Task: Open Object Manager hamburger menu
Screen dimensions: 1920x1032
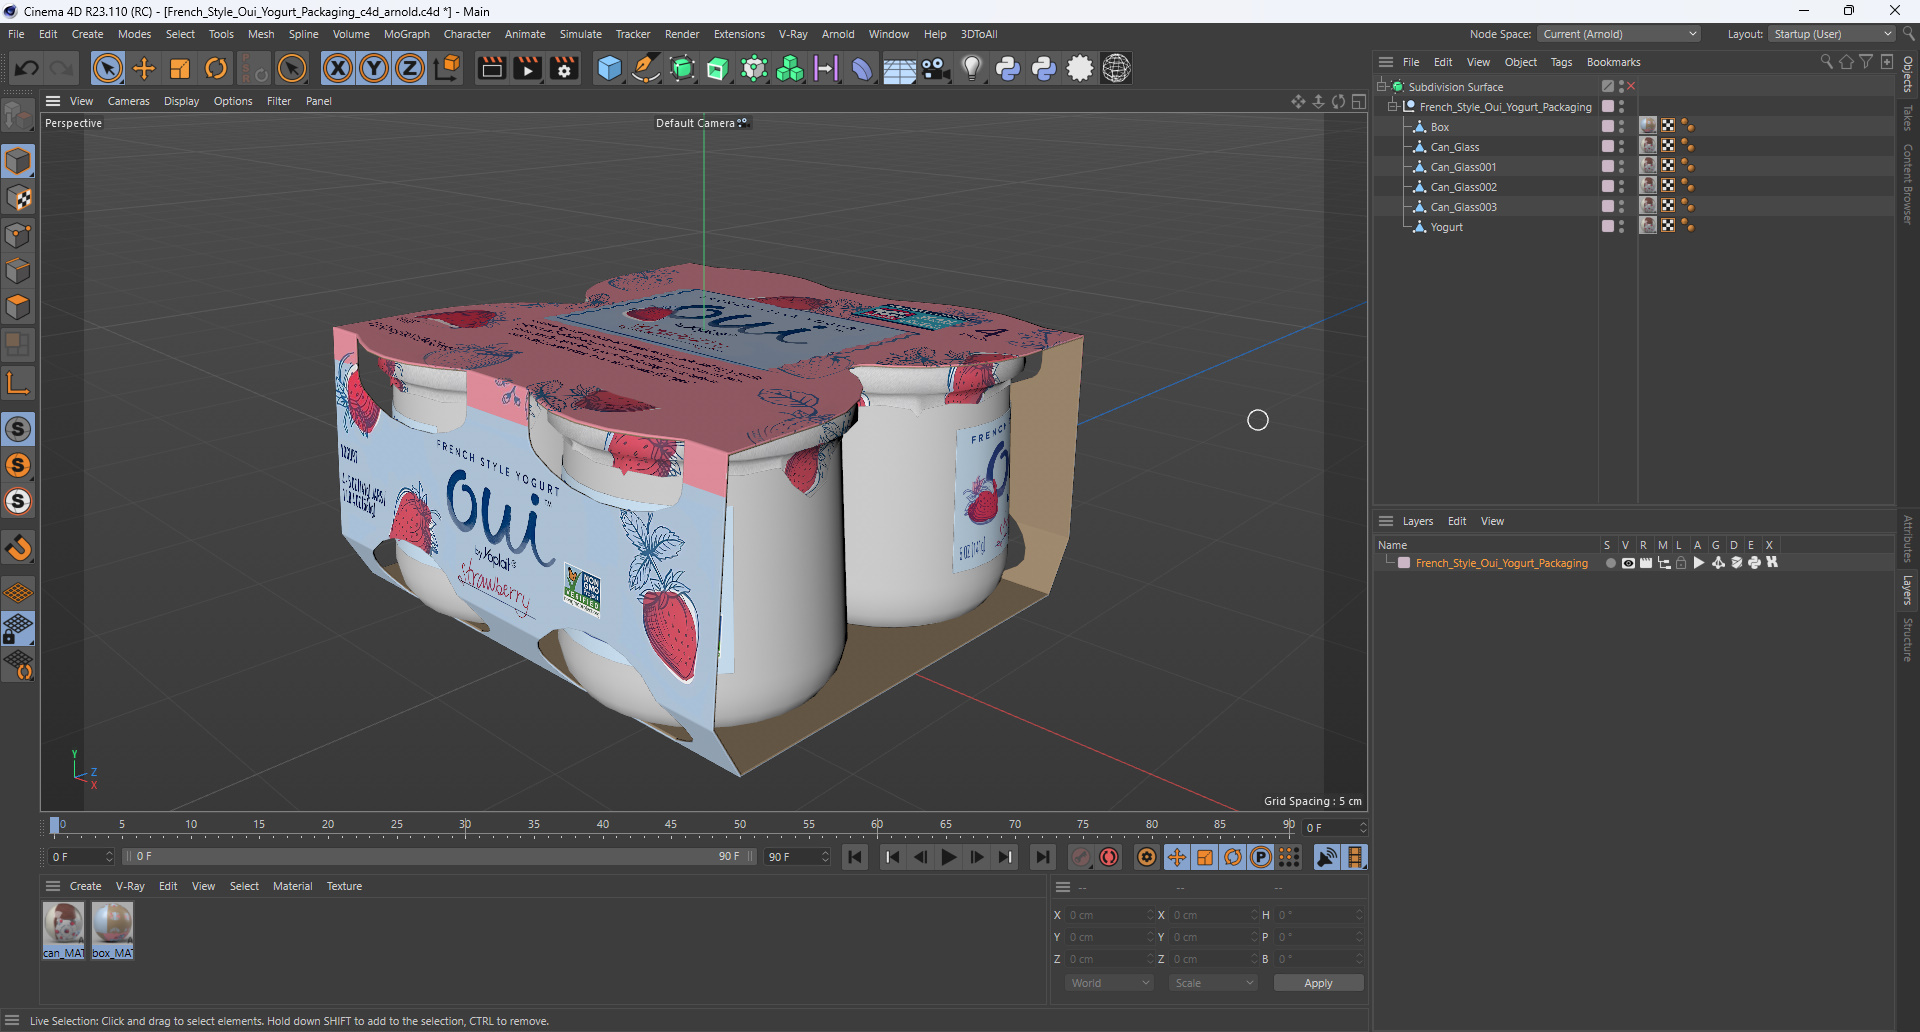Action: (1386, 62)
